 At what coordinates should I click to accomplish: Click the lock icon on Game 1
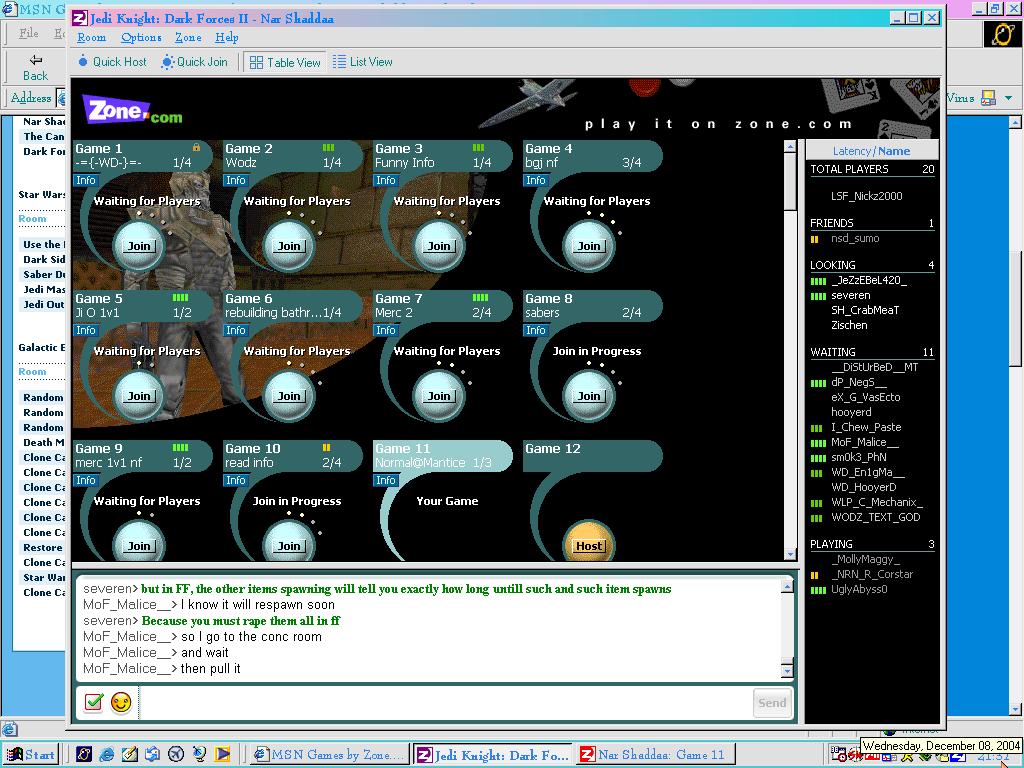[196, 148]
